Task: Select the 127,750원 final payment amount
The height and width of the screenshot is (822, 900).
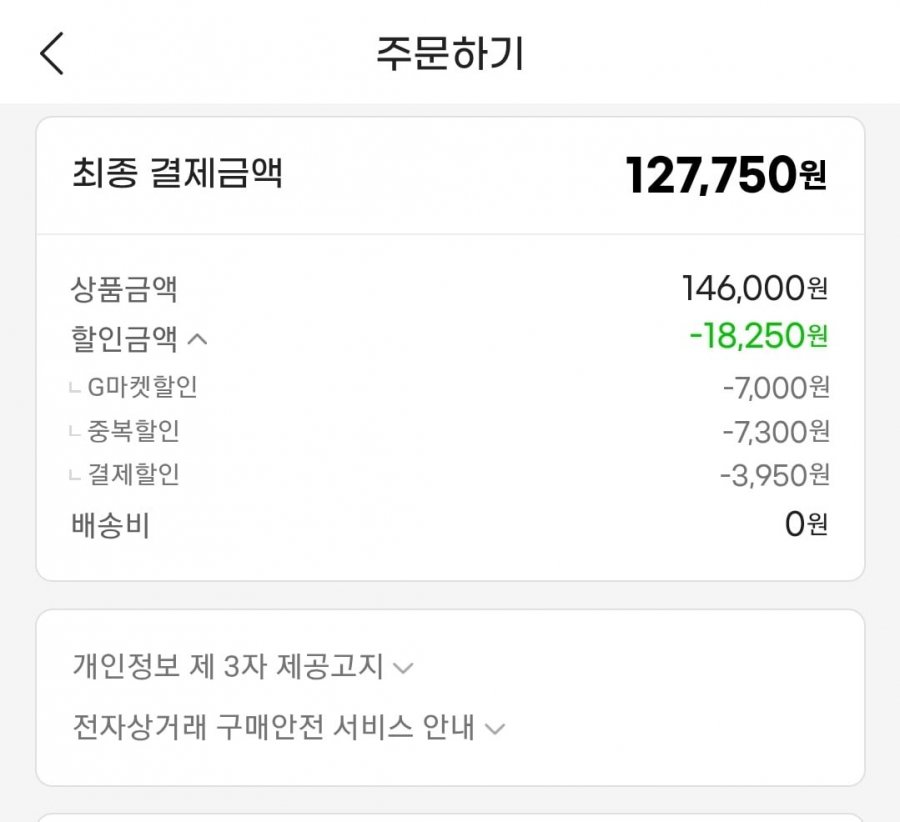Action: click(726, 175)
